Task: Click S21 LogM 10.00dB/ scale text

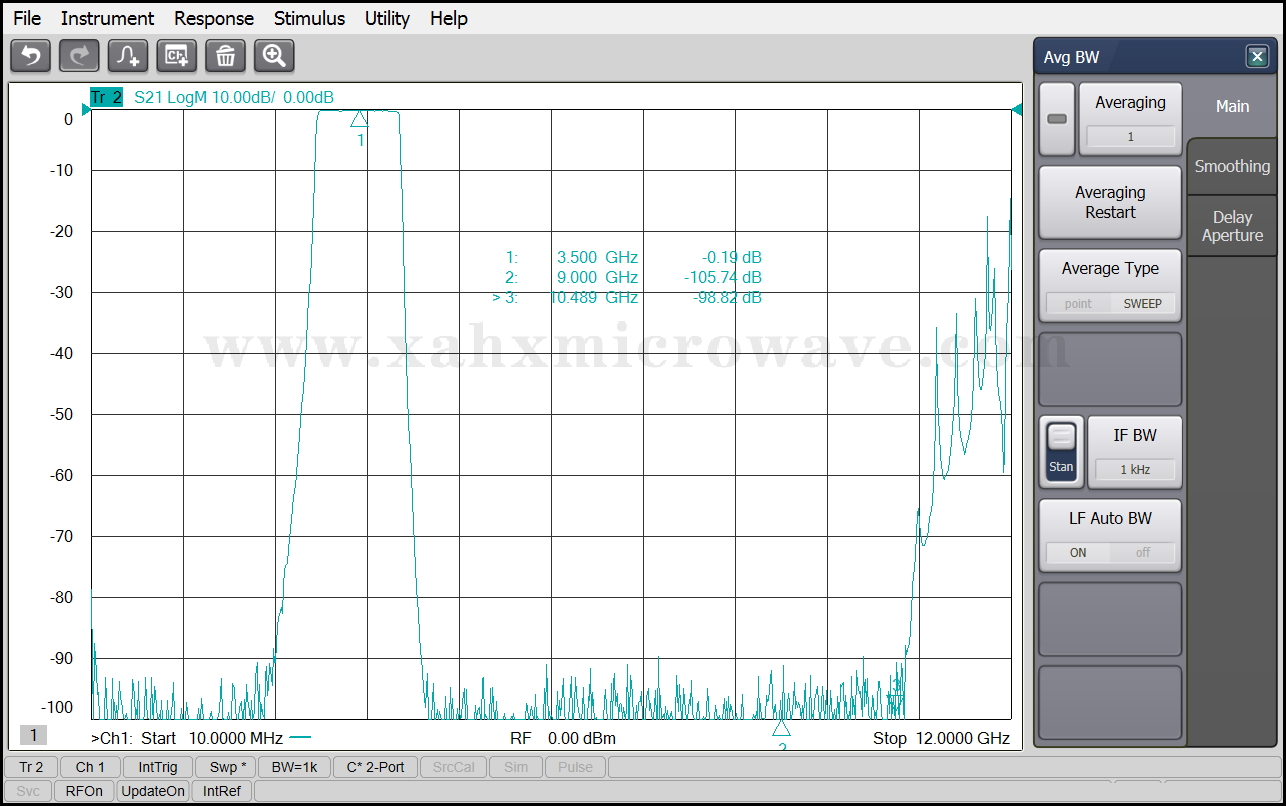Action: [204, 97]
